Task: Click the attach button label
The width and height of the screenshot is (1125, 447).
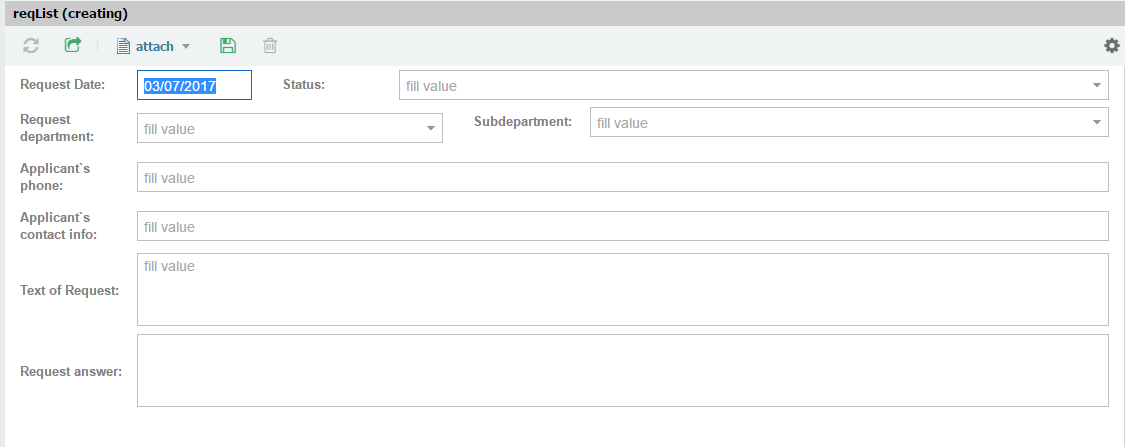Action: click(x=155, y=46)
